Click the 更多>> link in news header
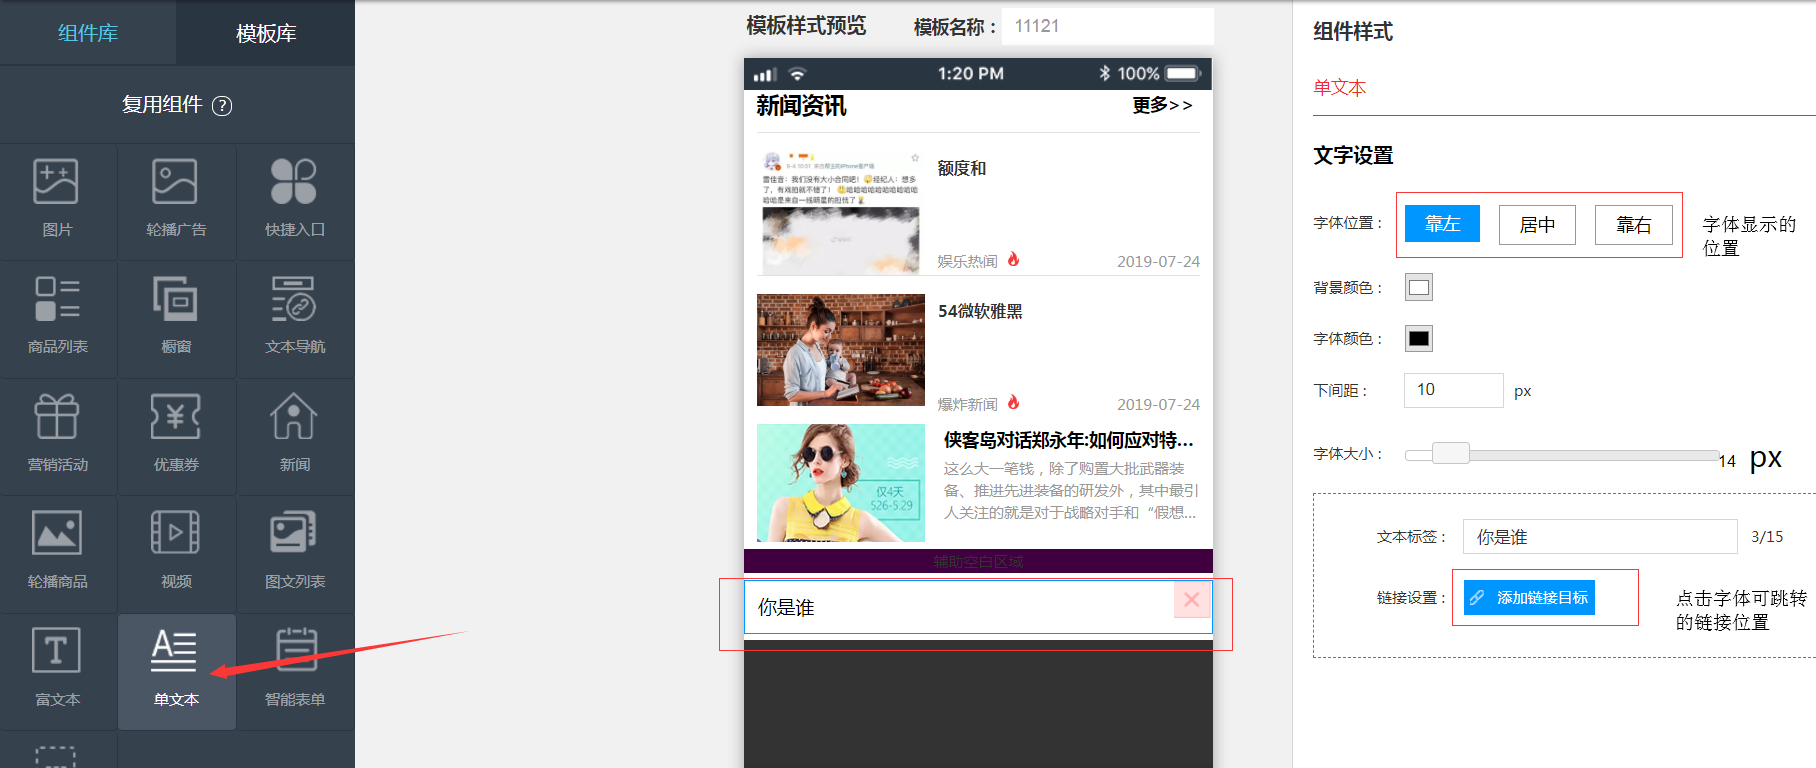This screenshot has height=768, width=1816. pyautogui.click(x=1162, y=105)
